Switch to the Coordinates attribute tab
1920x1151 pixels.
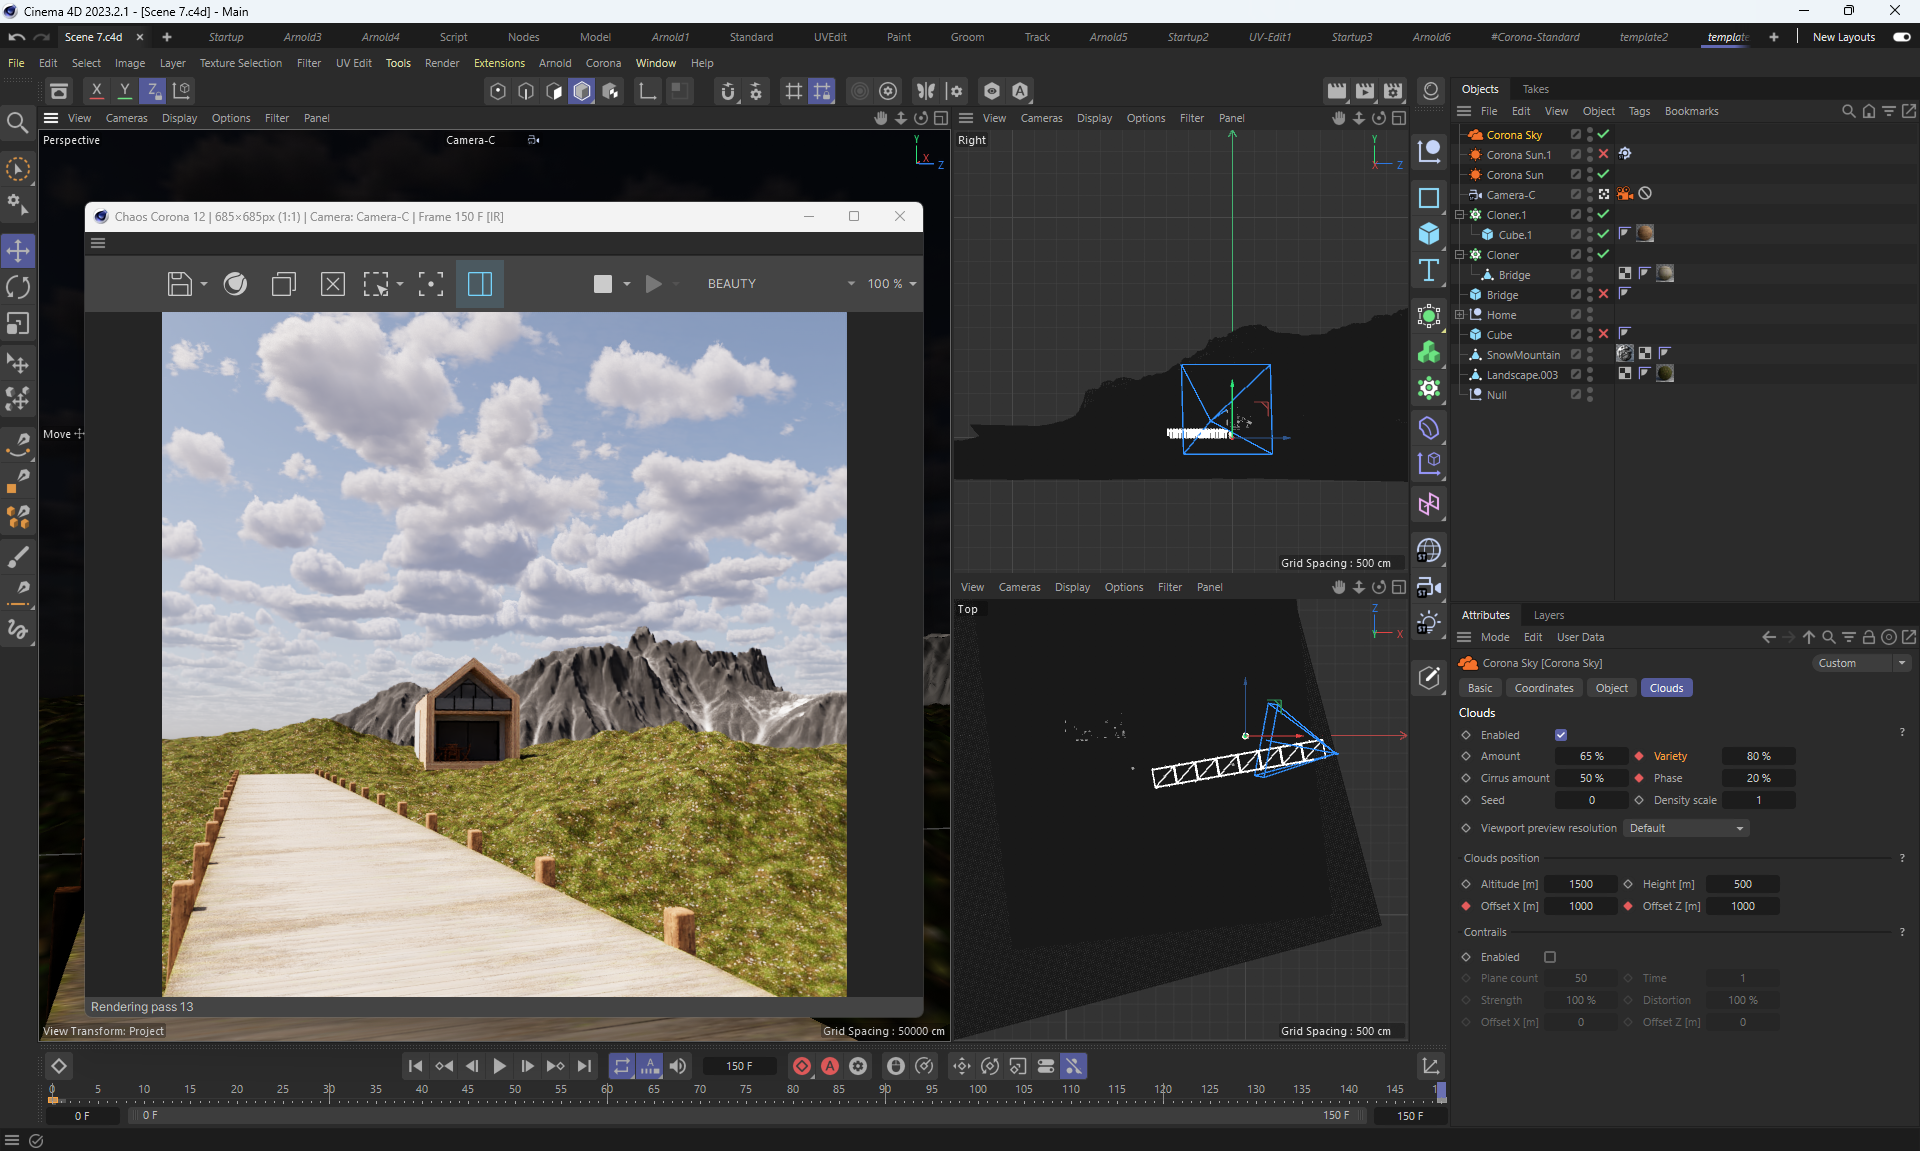[x=1543, y=688]
